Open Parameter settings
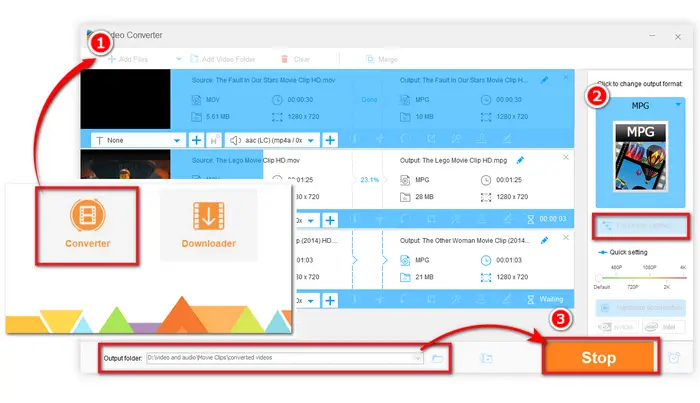 [642, 226]
